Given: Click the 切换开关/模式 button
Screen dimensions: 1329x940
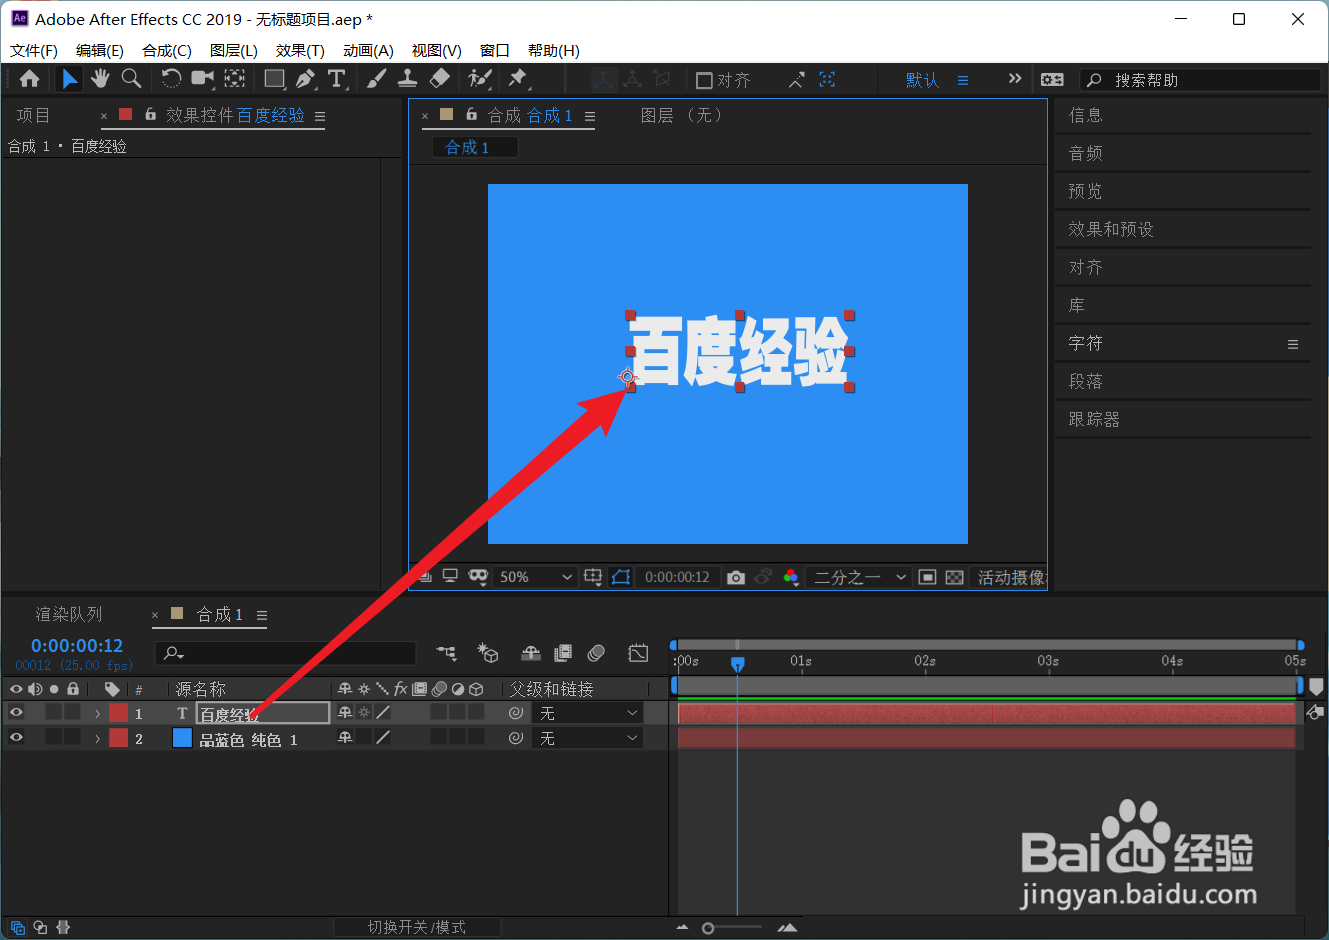Looking at the screenshot, I should [417, 927].
